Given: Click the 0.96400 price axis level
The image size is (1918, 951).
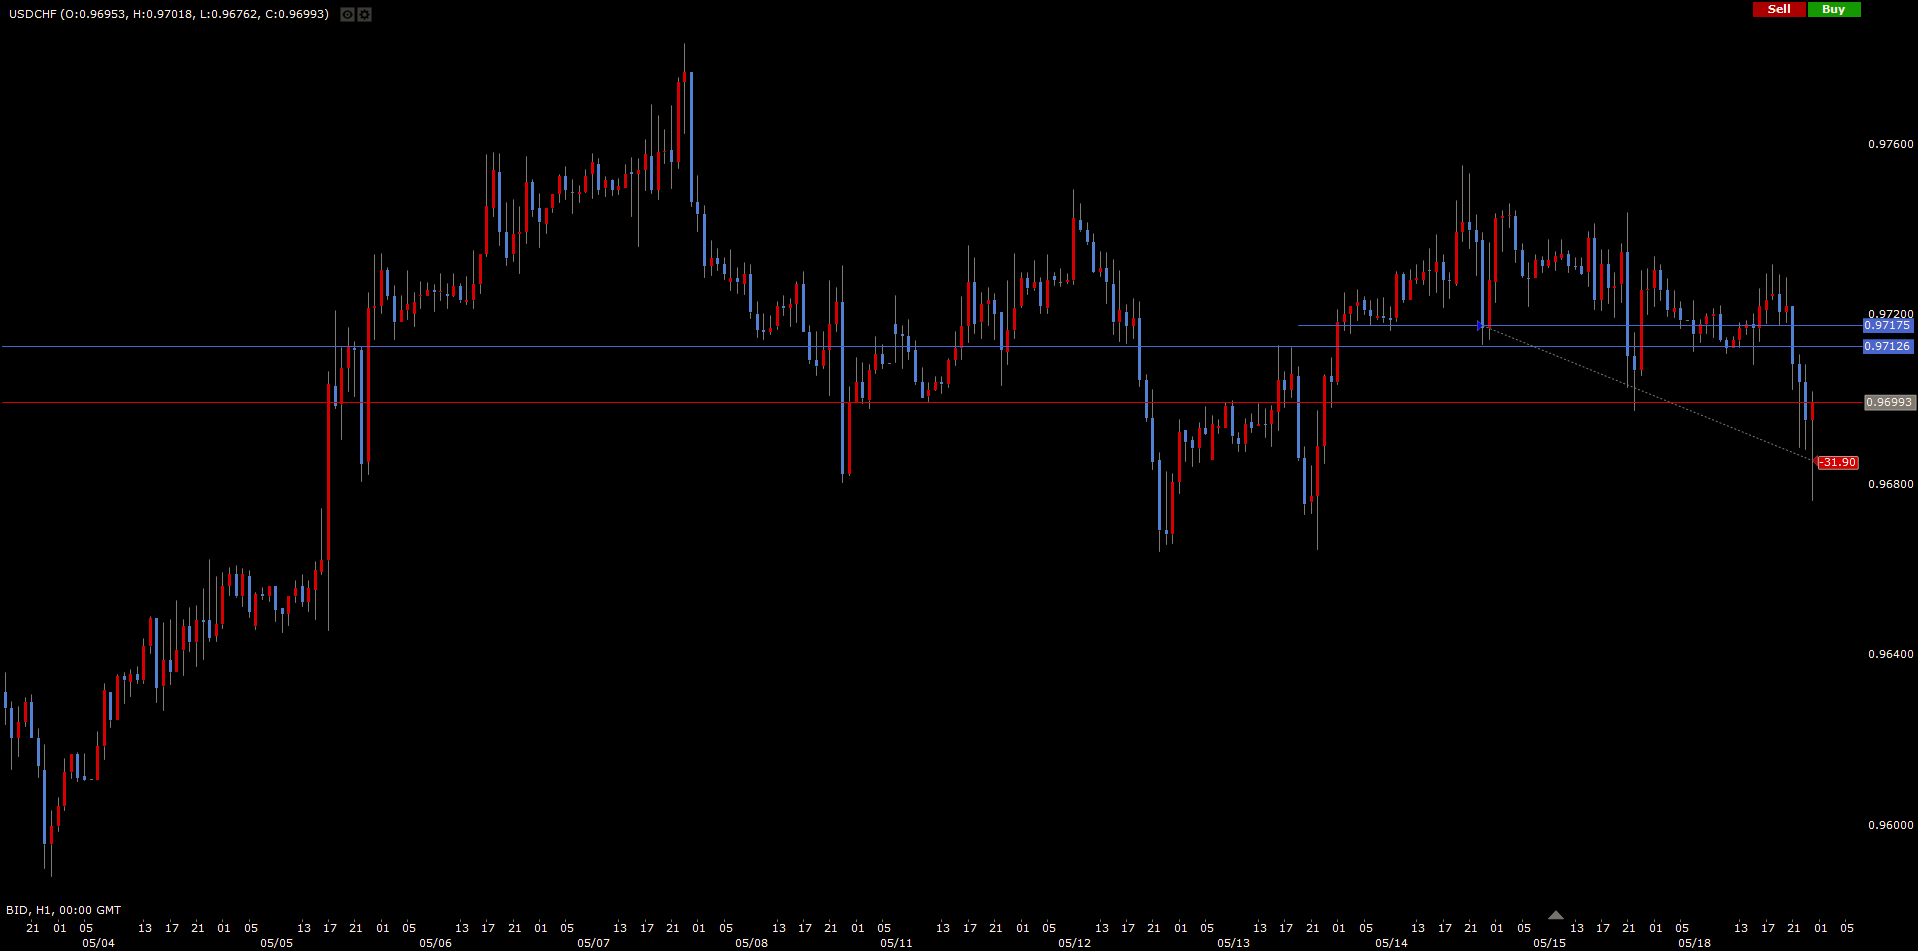Looking at the screenshot, I should pos(1890,654).
